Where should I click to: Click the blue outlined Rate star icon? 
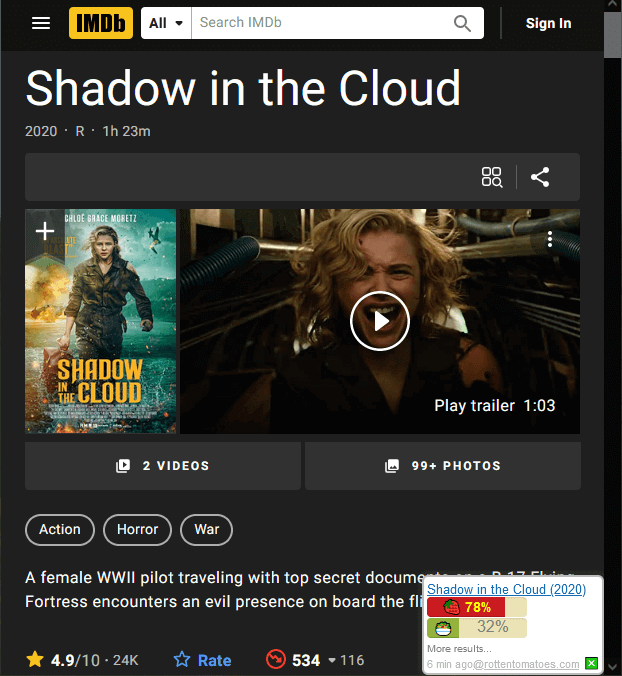click(x=182, y=660)
